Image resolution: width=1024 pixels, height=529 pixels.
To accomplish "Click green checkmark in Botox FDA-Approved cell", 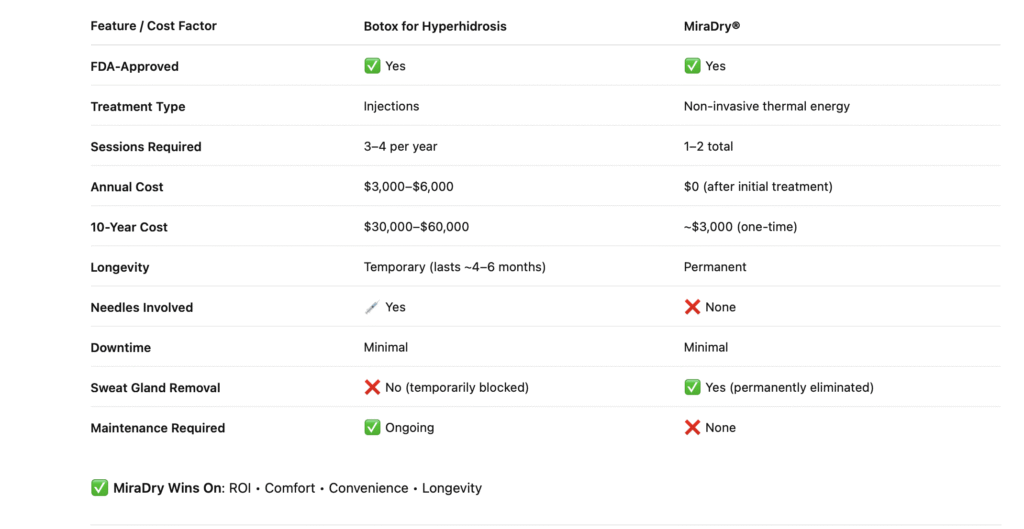I will [x=372, y=66].
